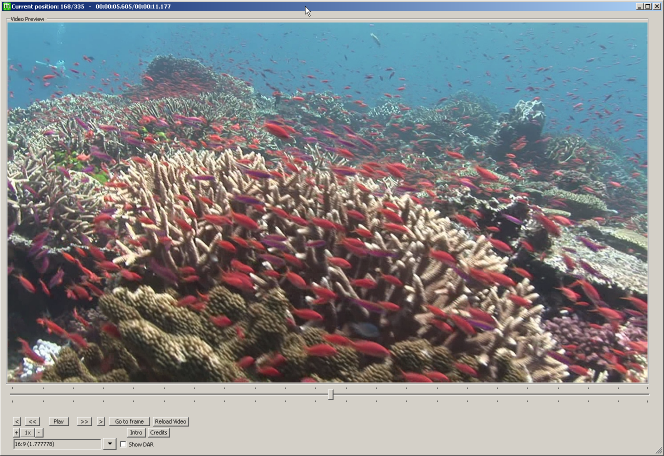Set the Intro marker

[x=136, y=433]
